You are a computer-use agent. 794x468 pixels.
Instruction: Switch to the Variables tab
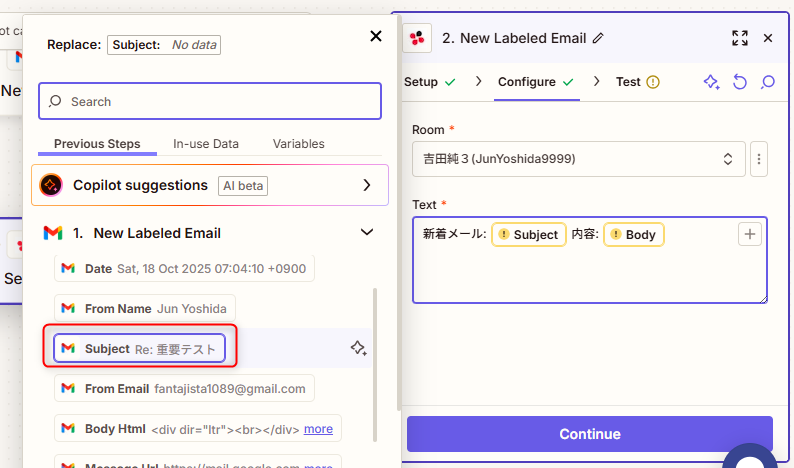(x=298, y=144)
